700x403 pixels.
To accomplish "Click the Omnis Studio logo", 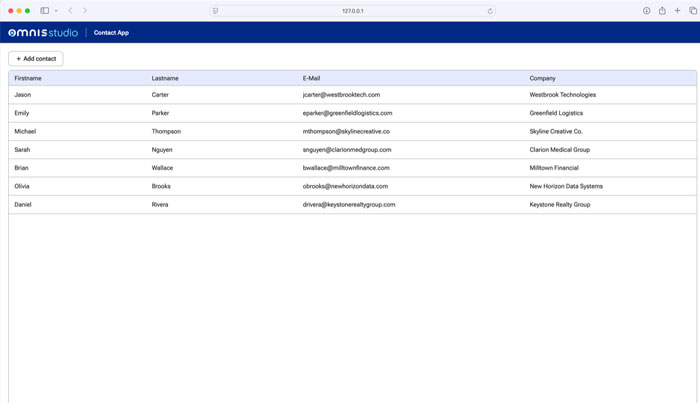I will (x=43, y=33).
